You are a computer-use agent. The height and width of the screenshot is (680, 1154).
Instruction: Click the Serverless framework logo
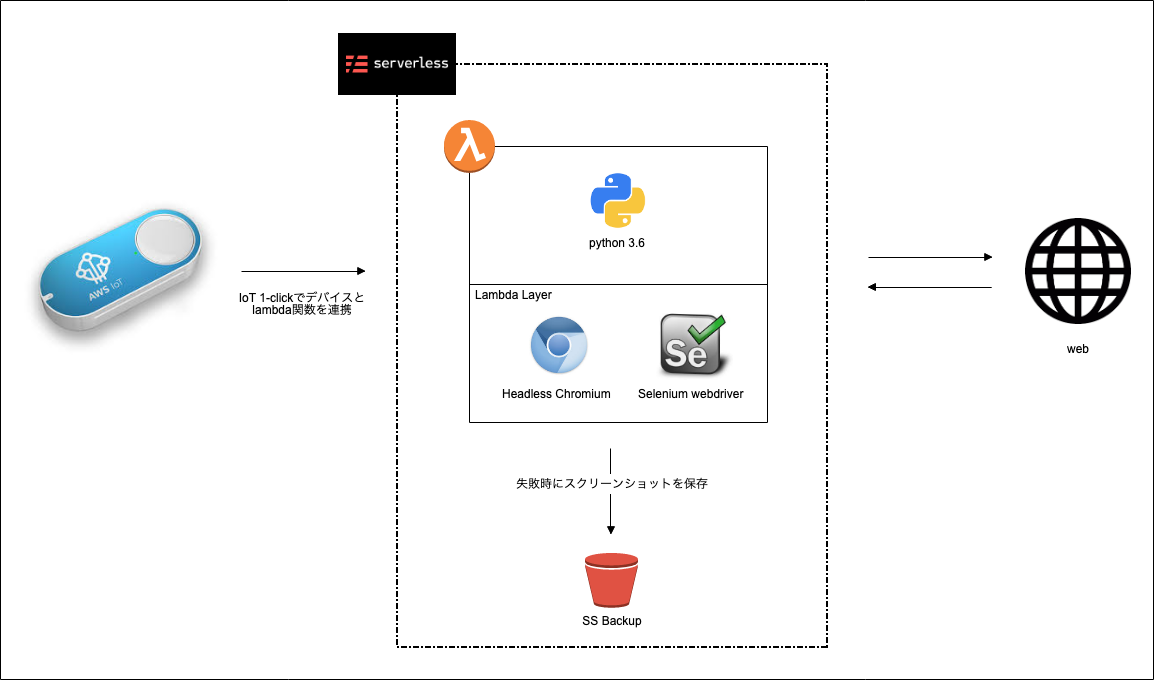click(x=397, y=63)
